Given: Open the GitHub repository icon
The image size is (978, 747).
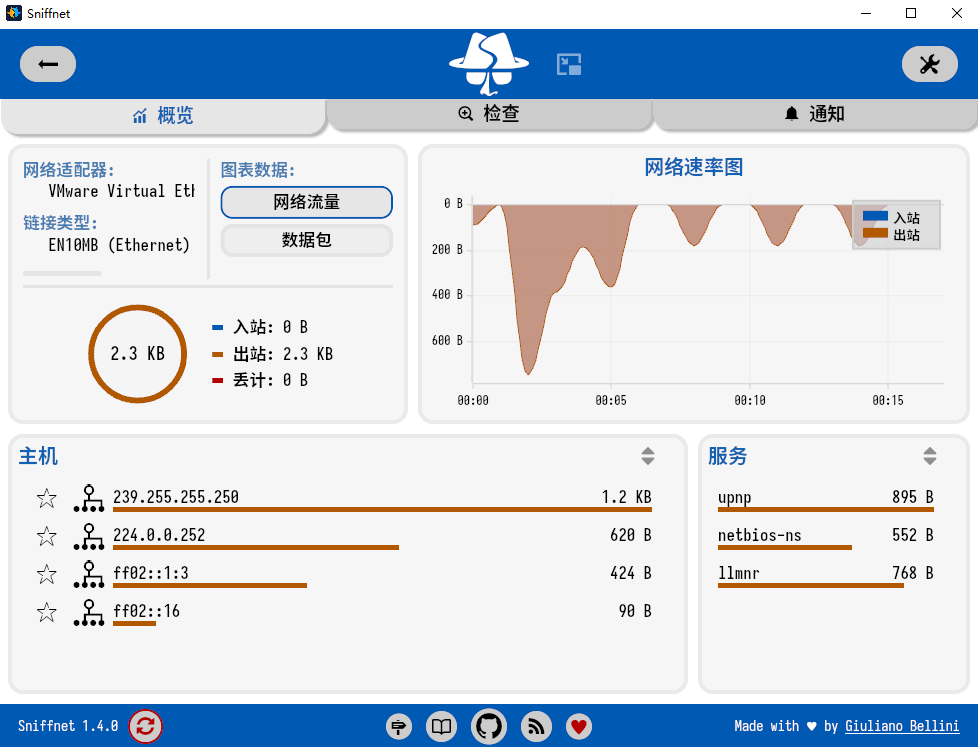Looking at the screenshot, I should pyautogui.click(x=489, y=727).
